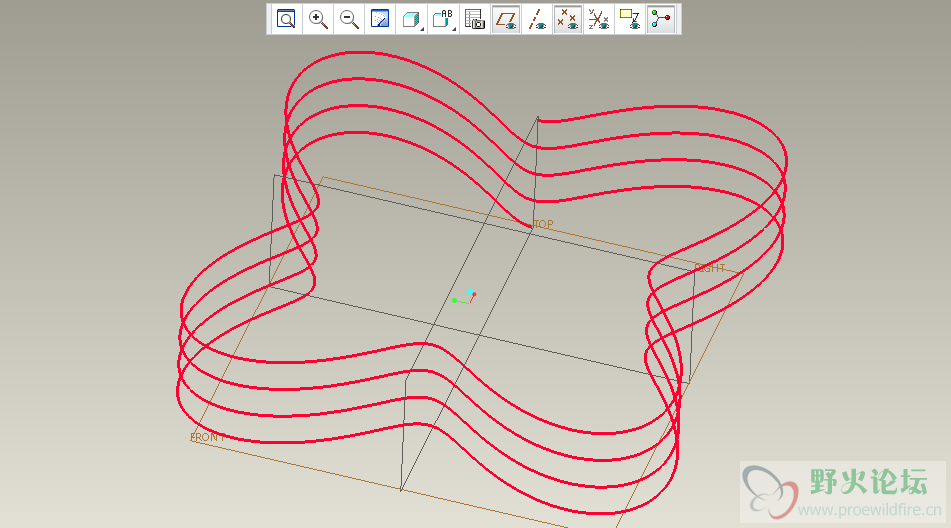Open the View Manager
This screenshot has width=951, height=528.
pyautogui.click(x=475, y=19)
